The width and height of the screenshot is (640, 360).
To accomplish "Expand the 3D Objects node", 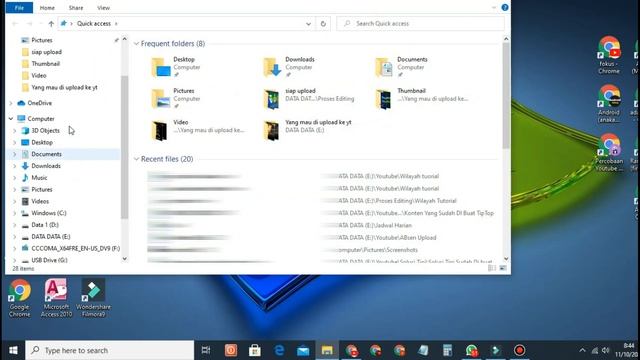I will [x=15, y=131].
